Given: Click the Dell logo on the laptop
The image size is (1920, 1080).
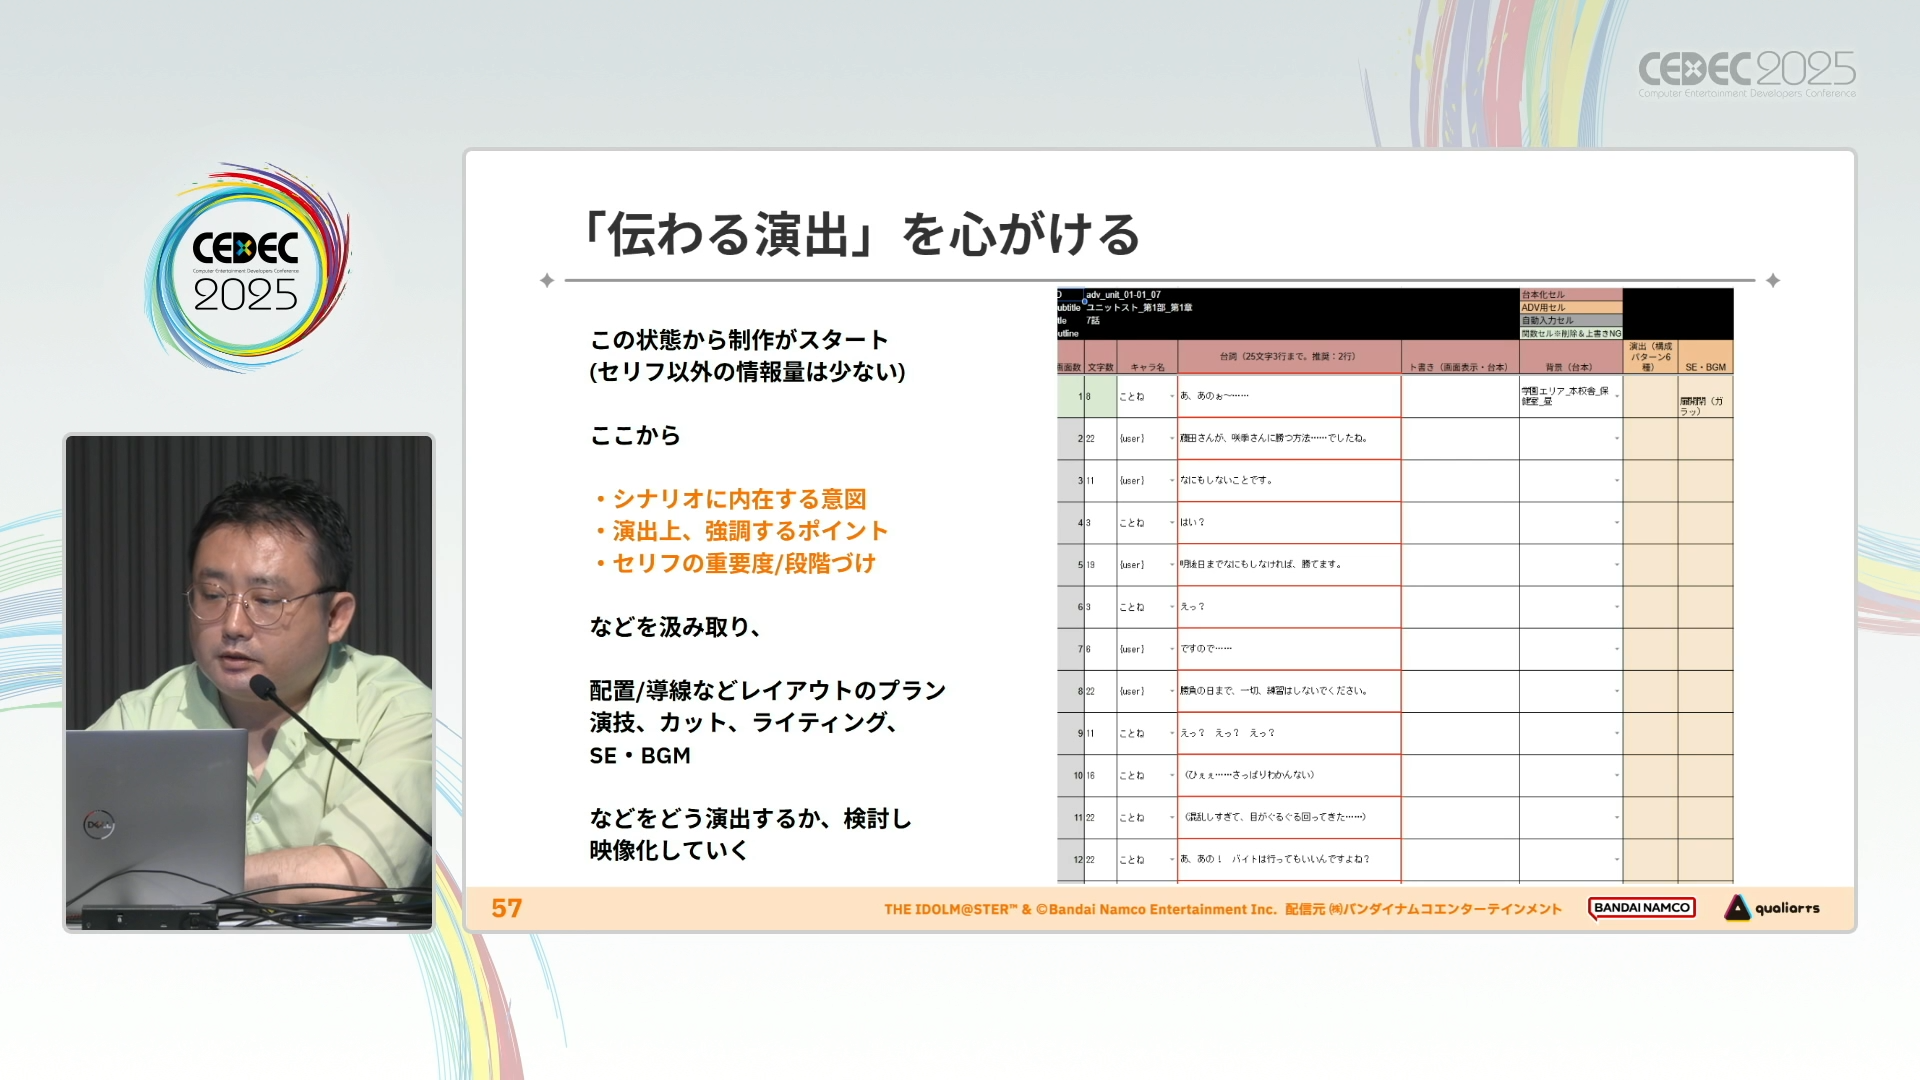Looking at the screenshot, I should (x=98, y=825).
